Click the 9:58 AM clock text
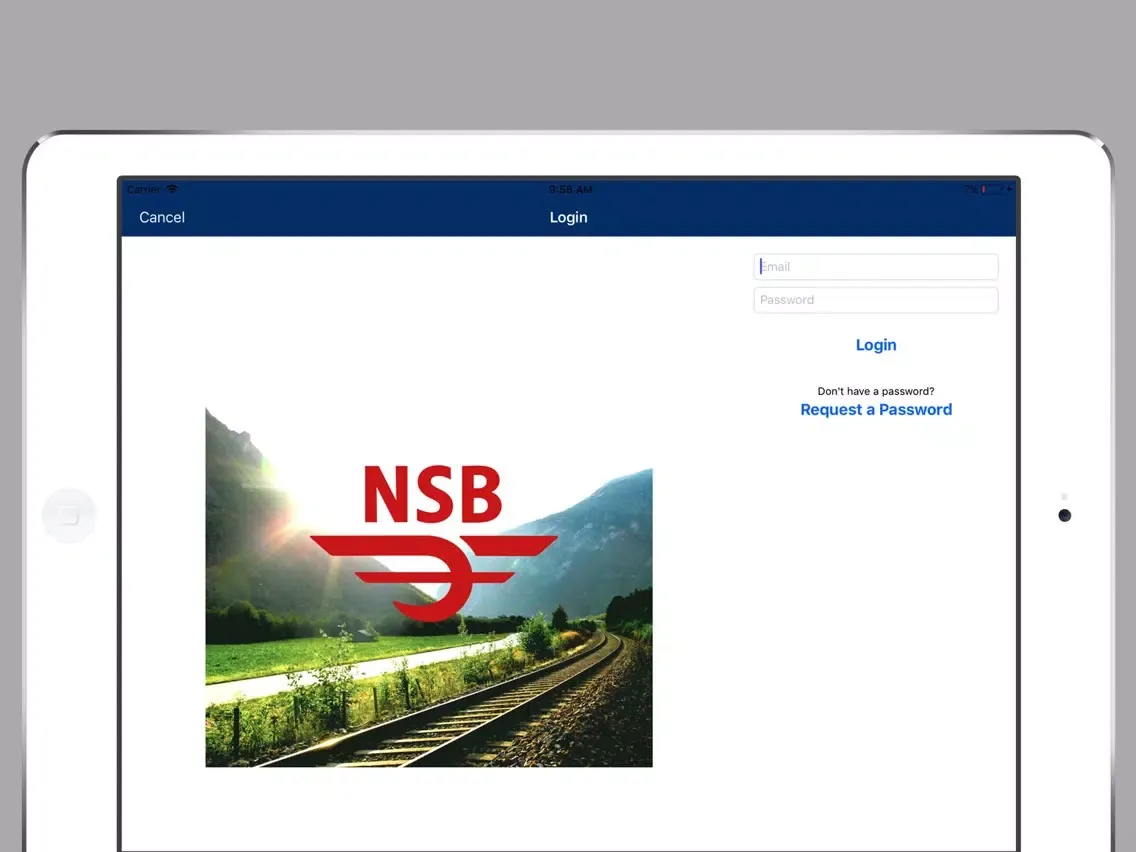1136x852 pixels. pyautogui.click(x=570, y=190)
